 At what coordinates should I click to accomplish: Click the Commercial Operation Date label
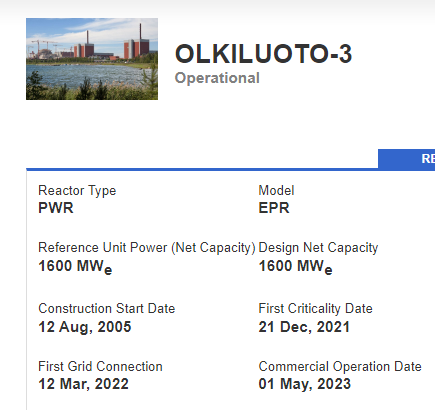340,366
